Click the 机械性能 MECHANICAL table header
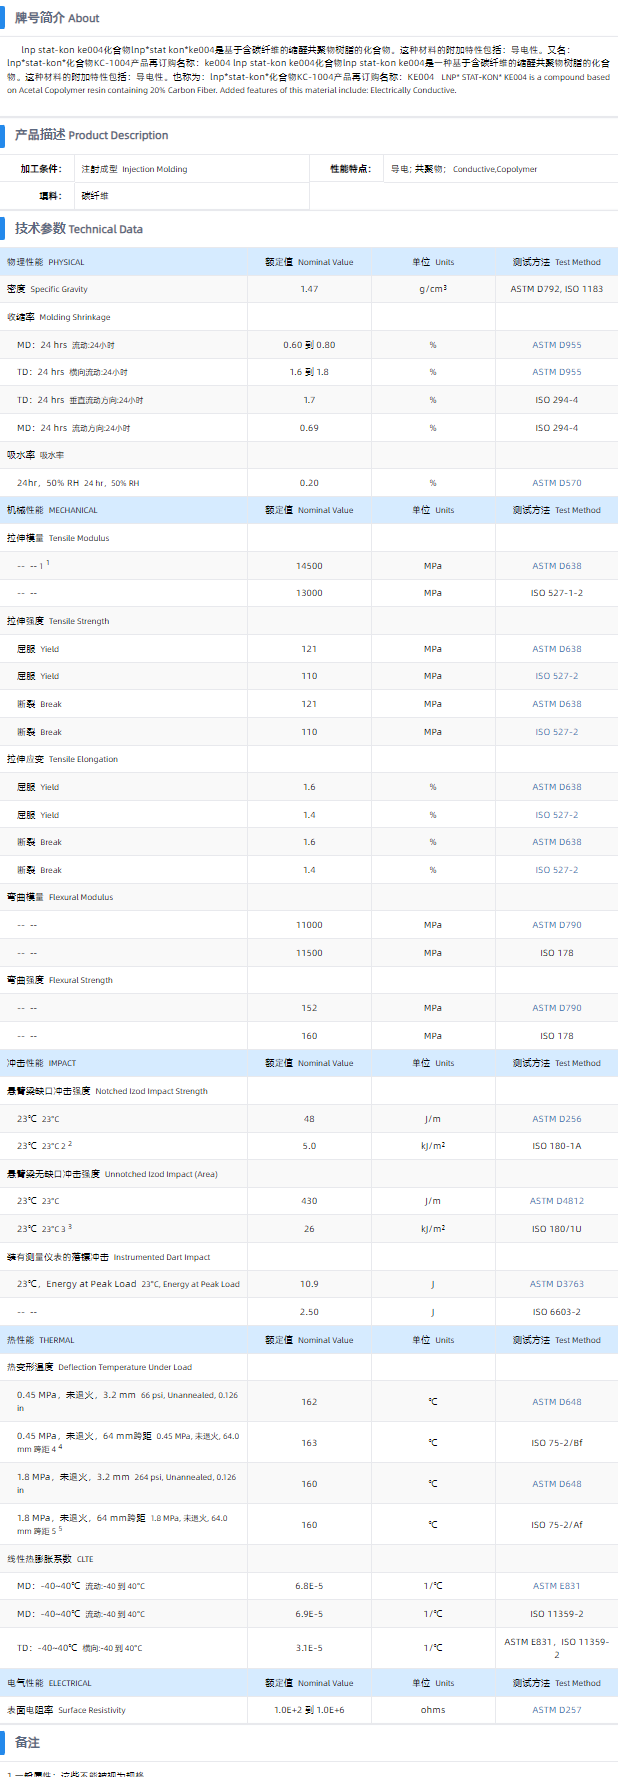 point(52,510)
